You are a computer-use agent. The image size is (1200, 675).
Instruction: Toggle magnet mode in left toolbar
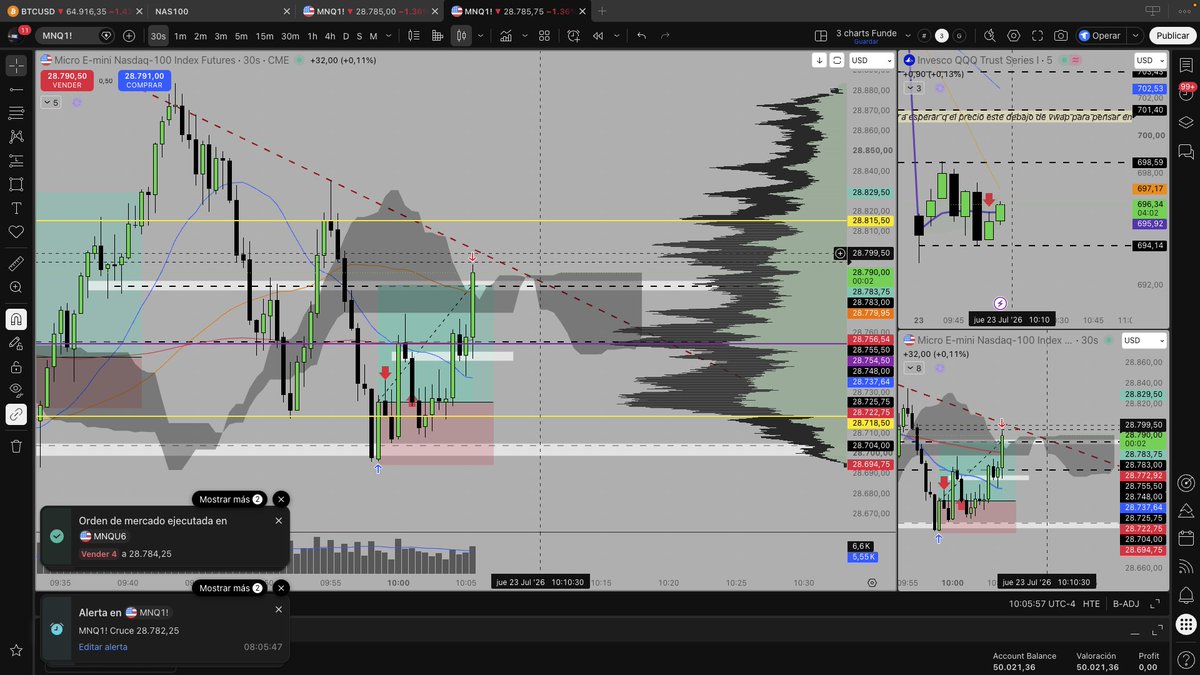pyautogui.click(x=16, y=319)
